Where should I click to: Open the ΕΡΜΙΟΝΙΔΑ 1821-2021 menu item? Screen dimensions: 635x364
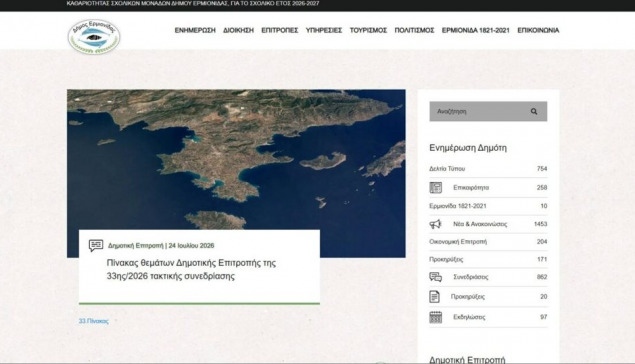pyautogui.click(x=475, y=30)
